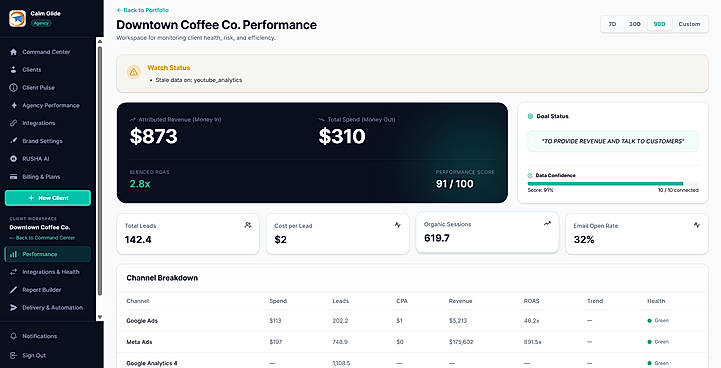Follow the Back to Portfolio link

(143, 10)
